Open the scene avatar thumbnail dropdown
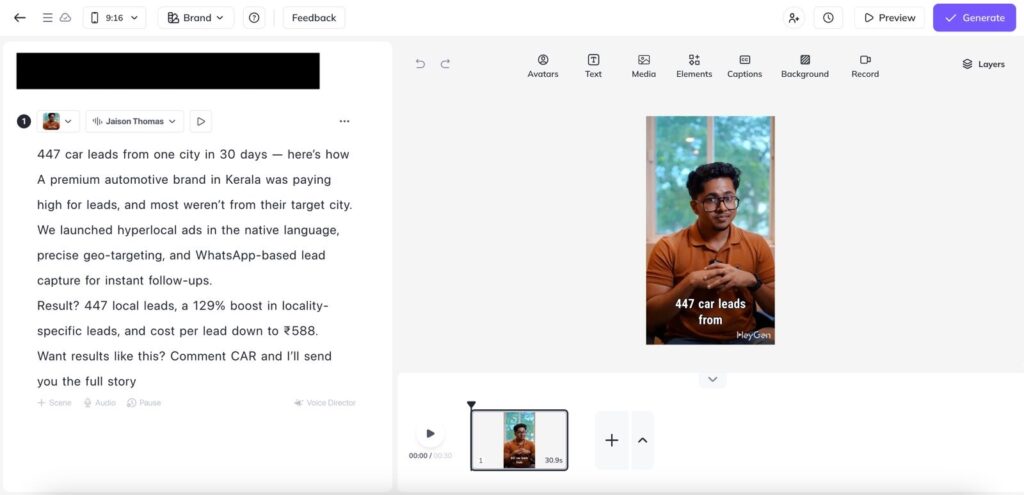 click(x=58, y=121)
